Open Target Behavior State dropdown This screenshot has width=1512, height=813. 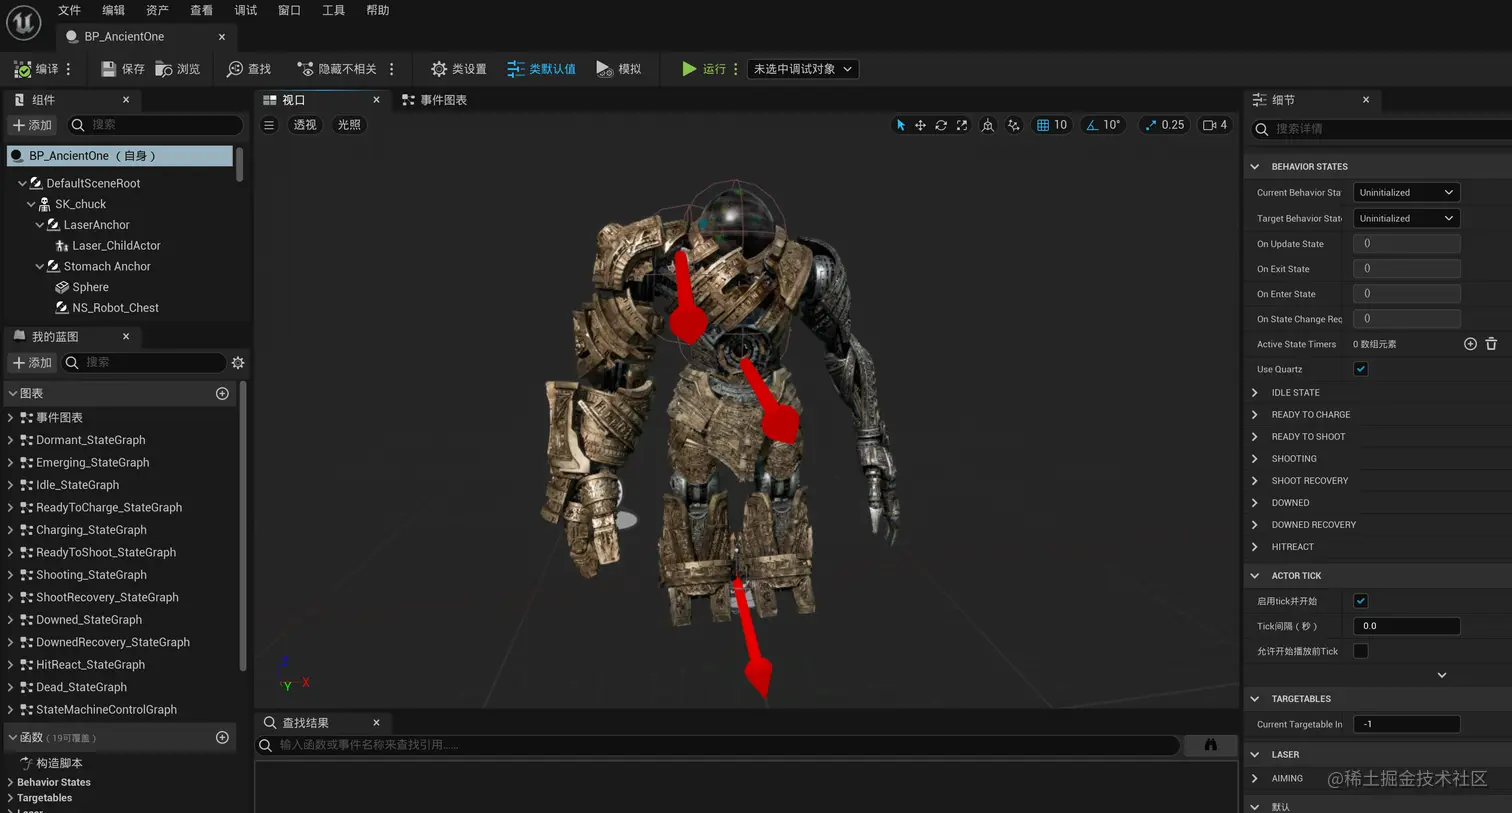click(x=1406, y=218)
